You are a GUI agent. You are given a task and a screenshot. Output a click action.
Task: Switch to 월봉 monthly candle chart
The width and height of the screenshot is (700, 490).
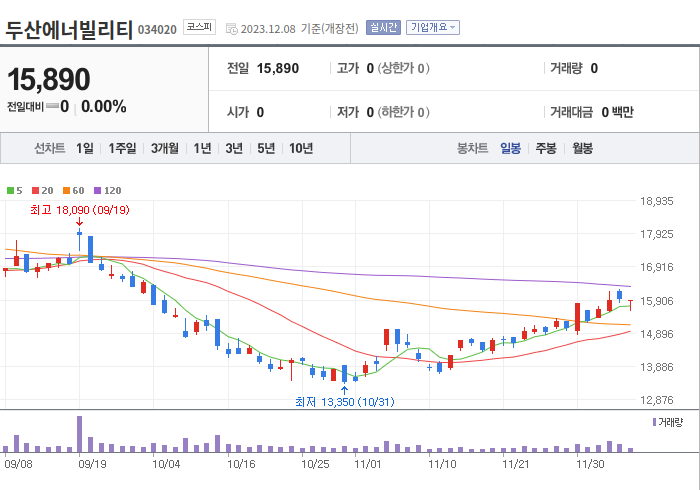click(582, 148)
